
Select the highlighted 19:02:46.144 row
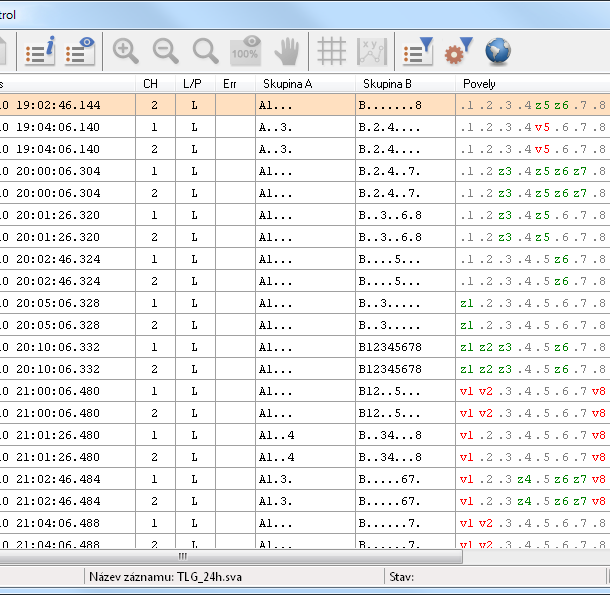coord(305,105)
